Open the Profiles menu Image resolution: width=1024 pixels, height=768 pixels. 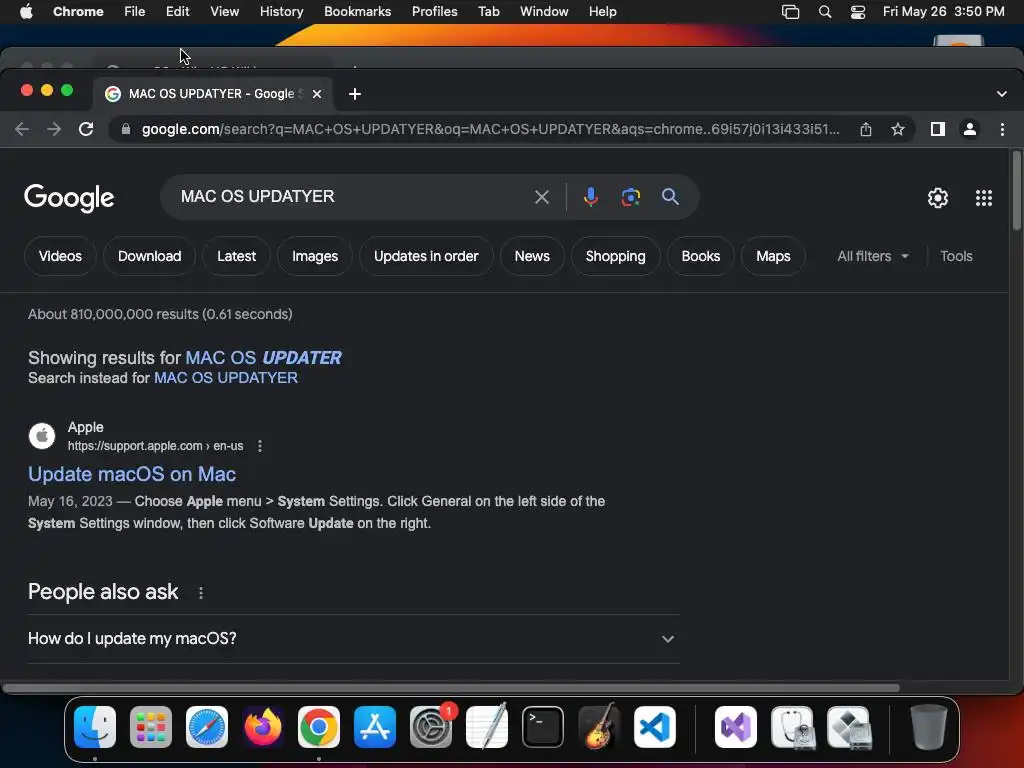(434, 11)
